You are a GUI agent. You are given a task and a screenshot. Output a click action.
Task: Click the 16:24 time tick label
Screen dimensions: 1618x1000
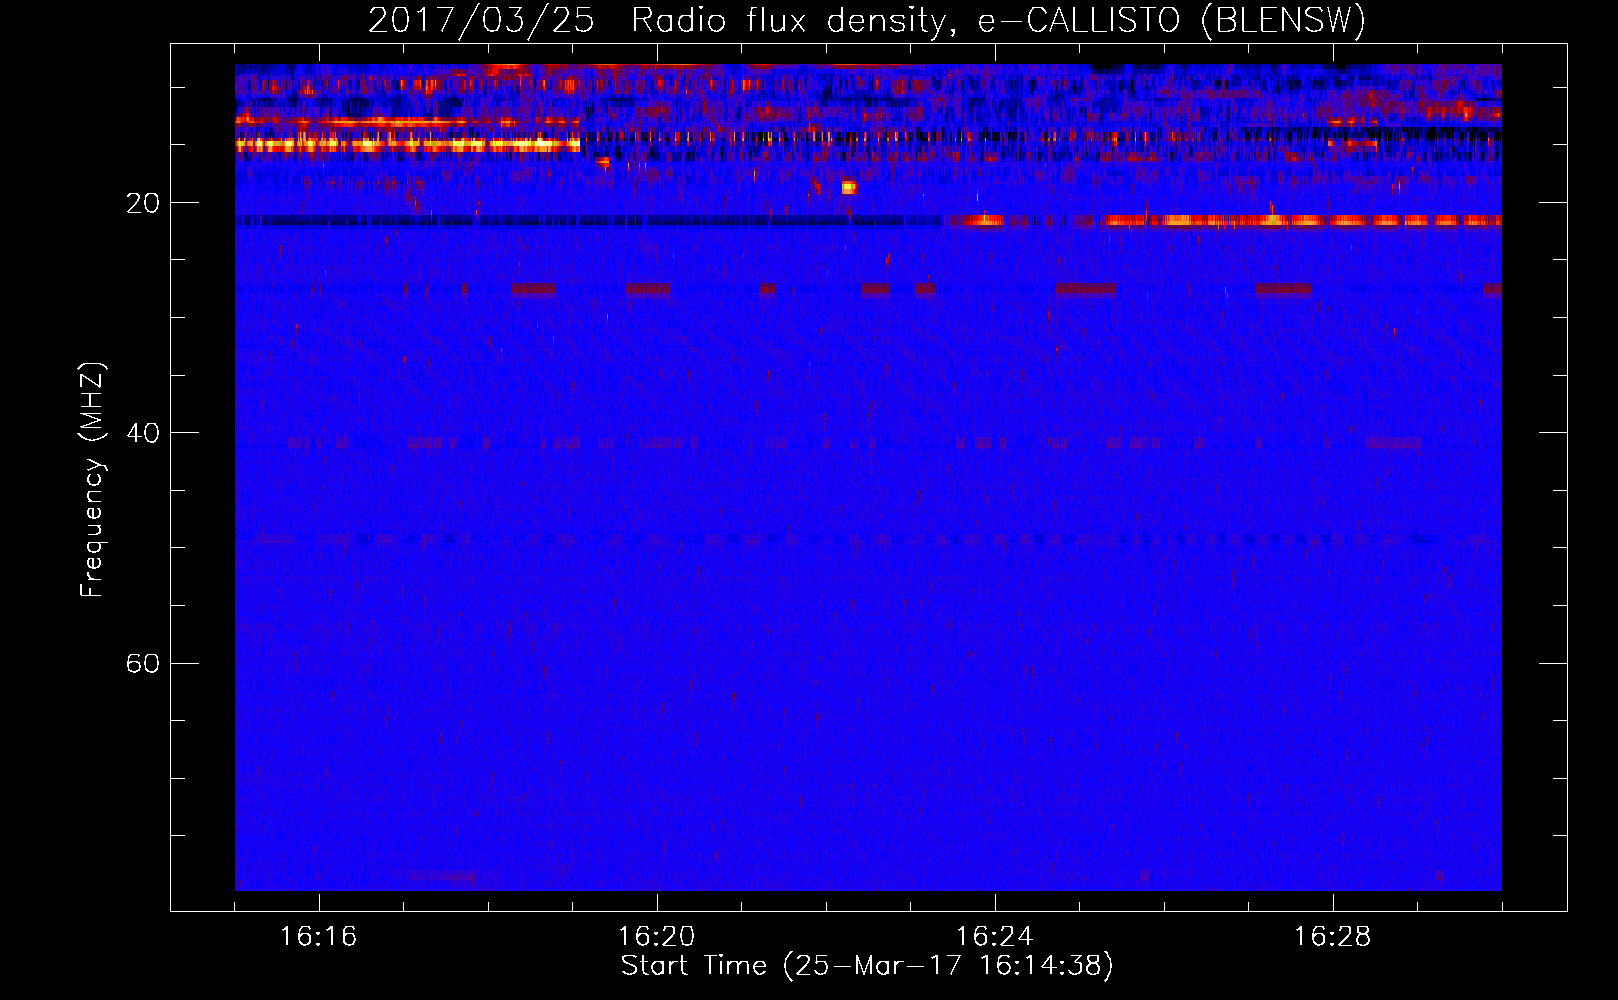[994, 937]
